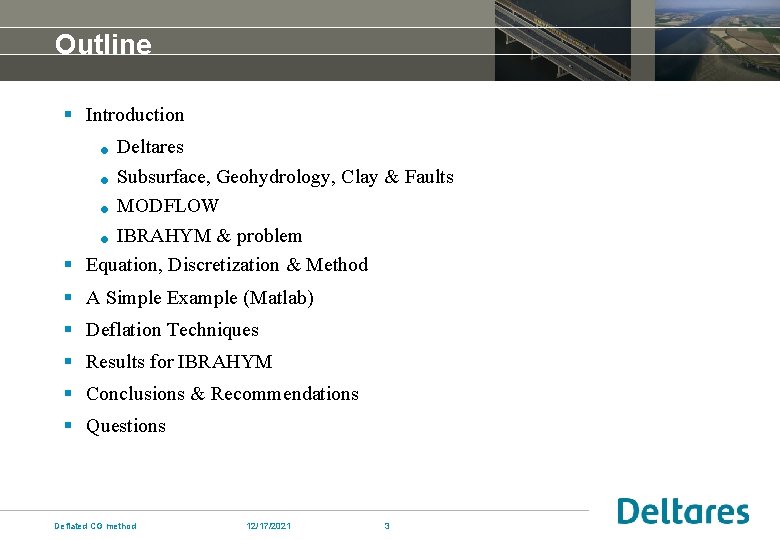Select the 'IBRAHYM & problem' sub-bullet
Screen dimensions: 780x540
[209, 236]
